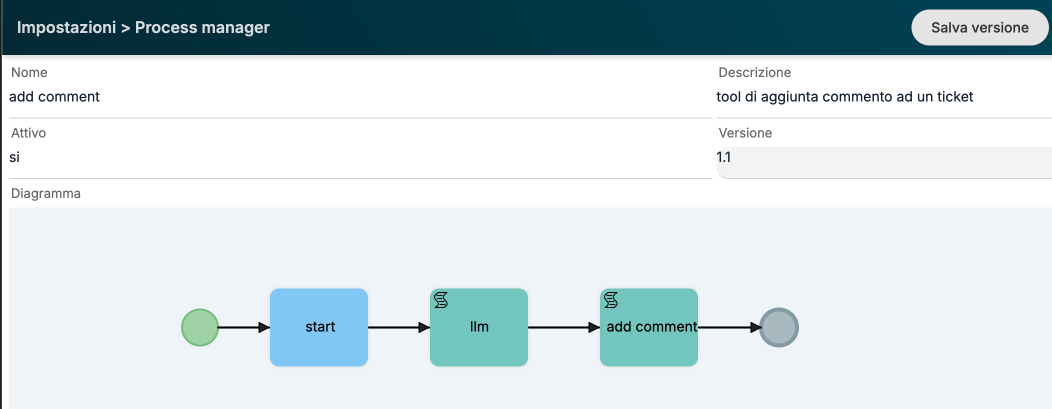Select the 'add comment' script task node
The height and width of the screenshot is (409, 1052).
649,327
